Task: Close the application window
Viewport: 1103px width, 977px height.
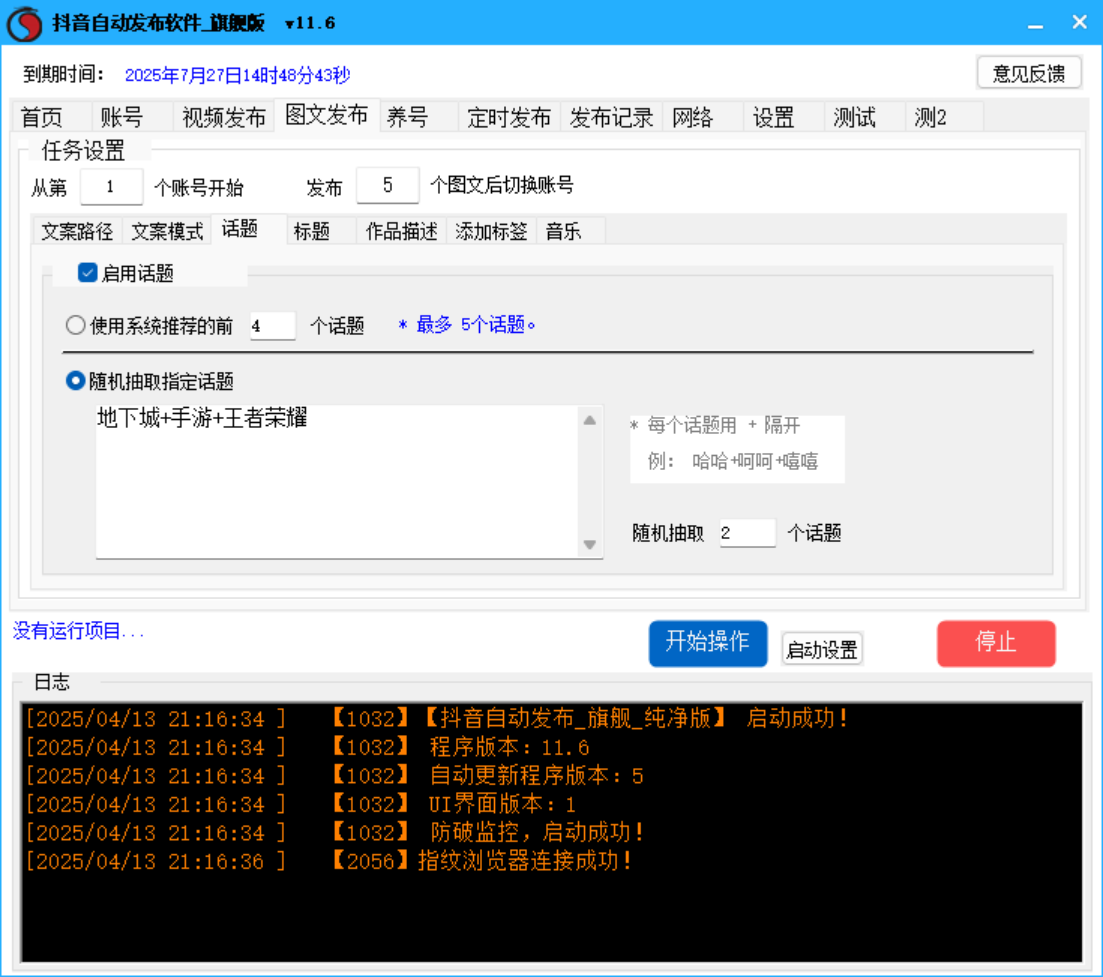Action: pyautogui.click(x=1080, y=23)
